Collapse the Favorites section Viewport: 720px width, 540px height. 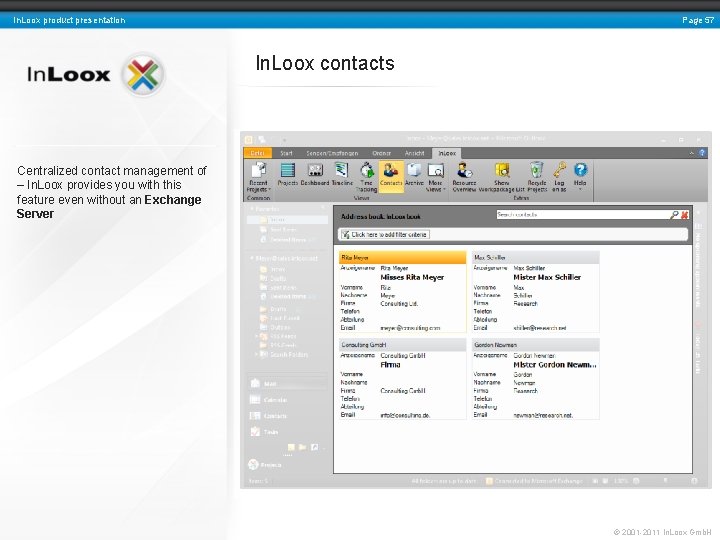[x=252, y=208]
